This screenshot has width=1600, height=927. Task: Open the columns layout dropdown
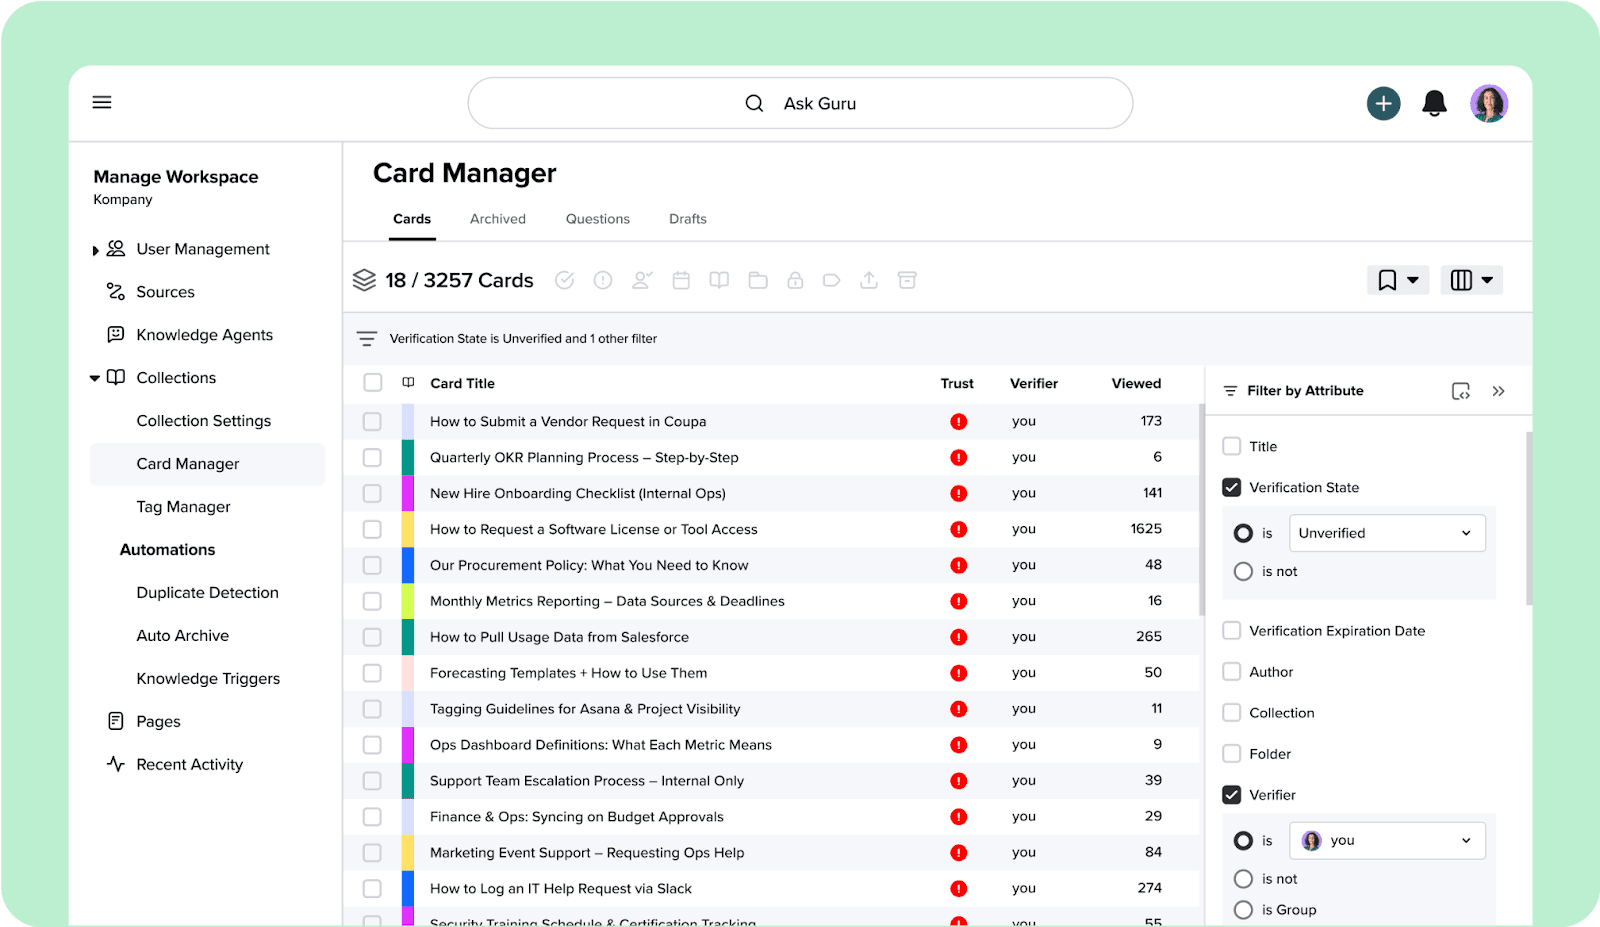click(x=1471, y=280)
